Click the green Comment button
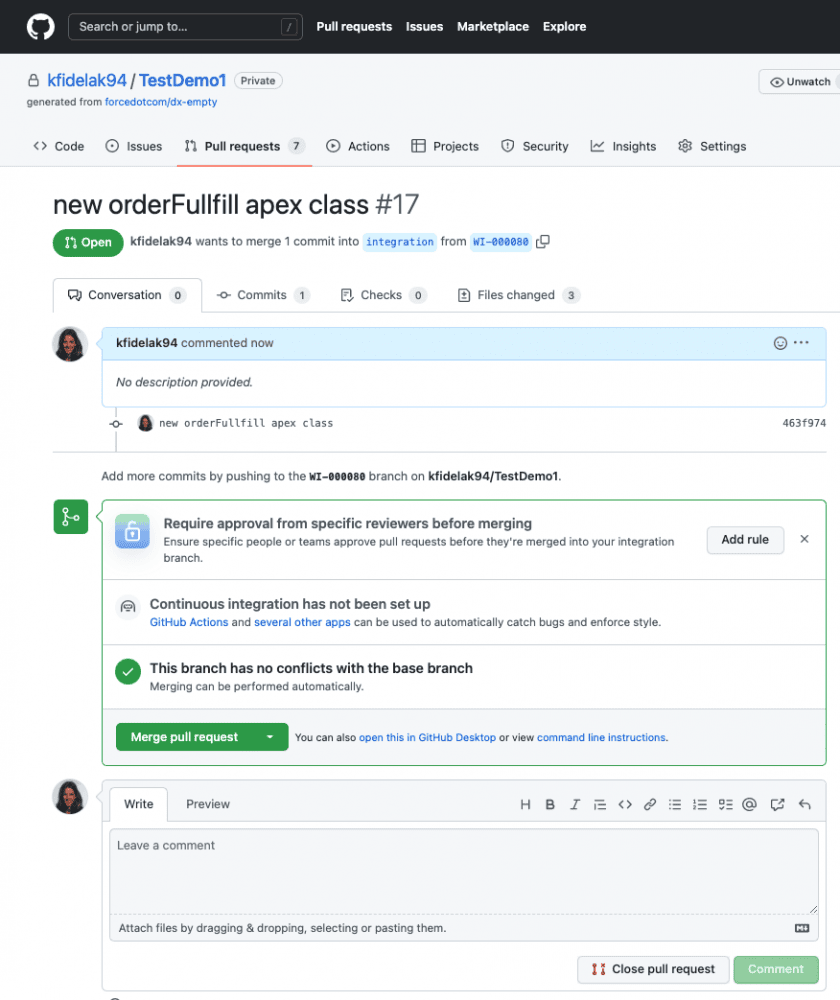 coord(776,969)
